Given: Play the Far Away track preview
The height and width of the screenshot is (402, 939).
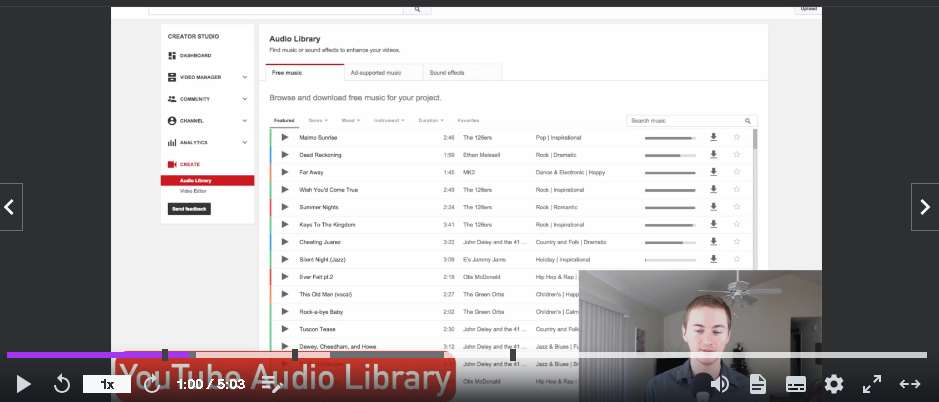Looking at the screenshot, I should tap(285, 172).
